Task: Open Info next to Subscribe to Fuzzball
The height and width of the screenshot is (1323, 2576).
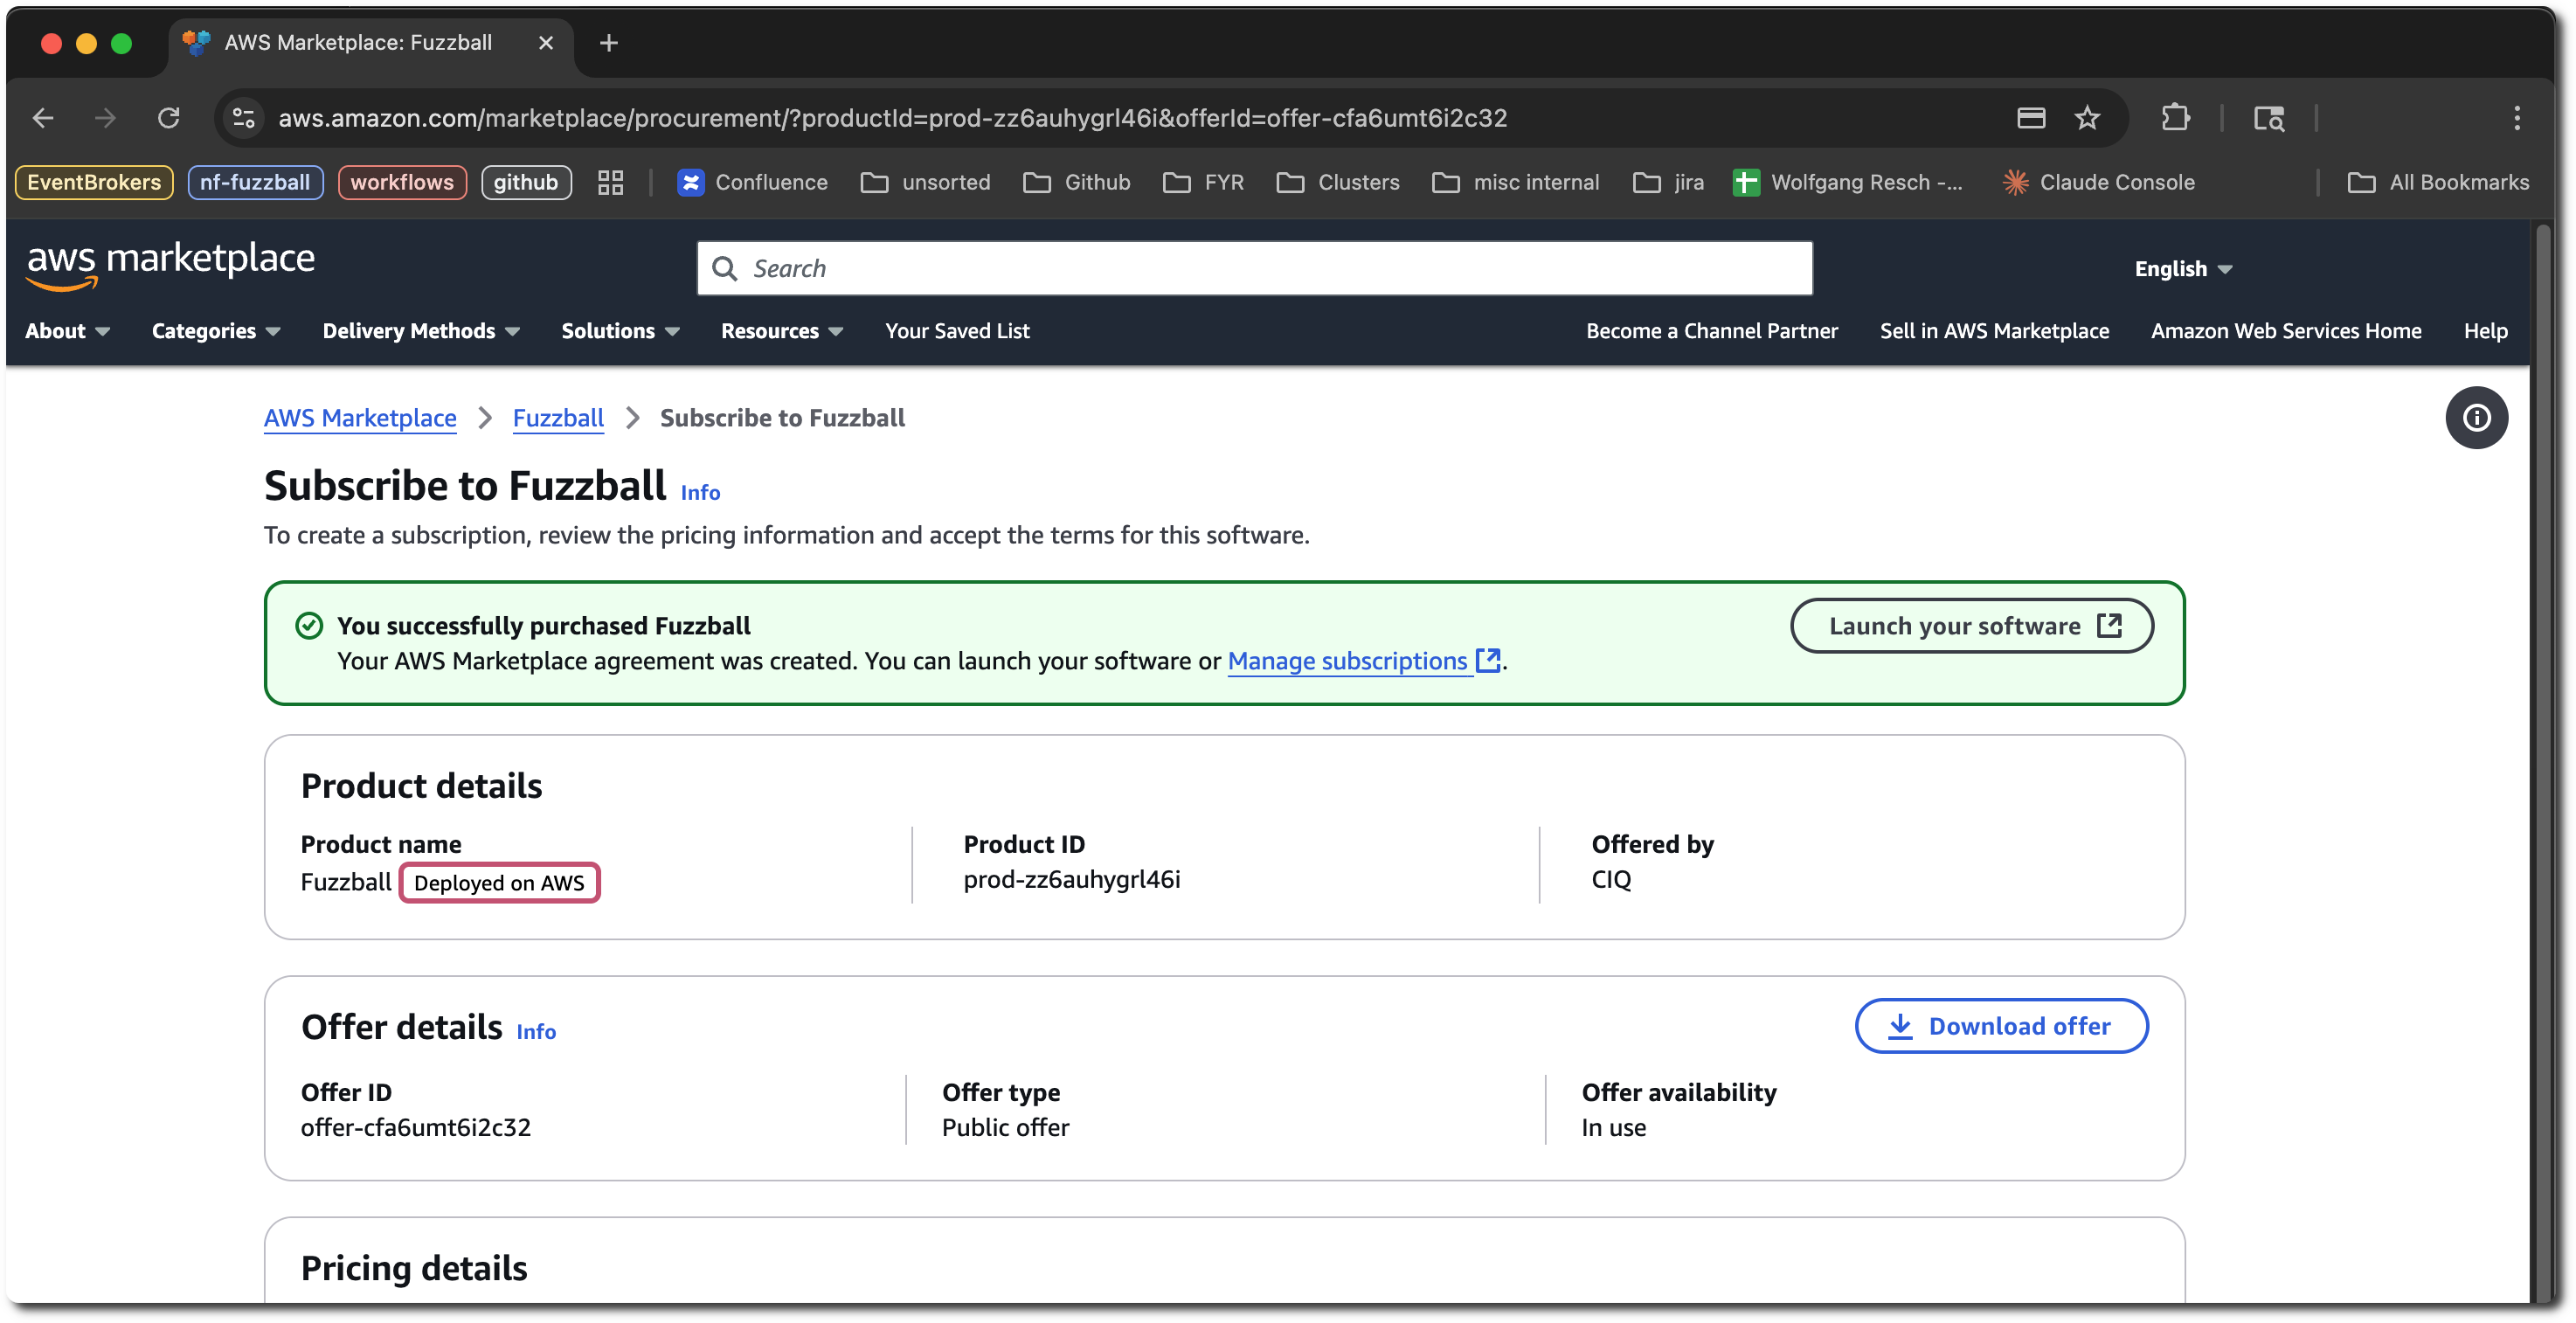Action: coord(700,492)
